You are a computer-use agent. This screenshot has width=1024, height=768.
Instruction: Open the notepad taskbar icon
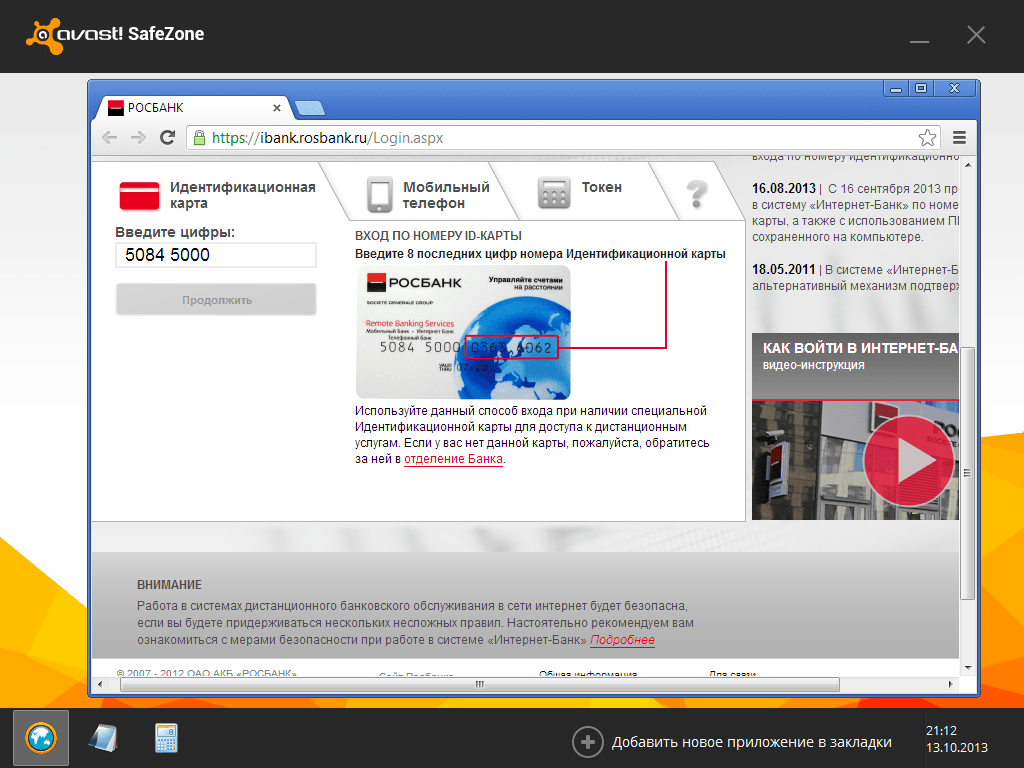coord(103,738)
